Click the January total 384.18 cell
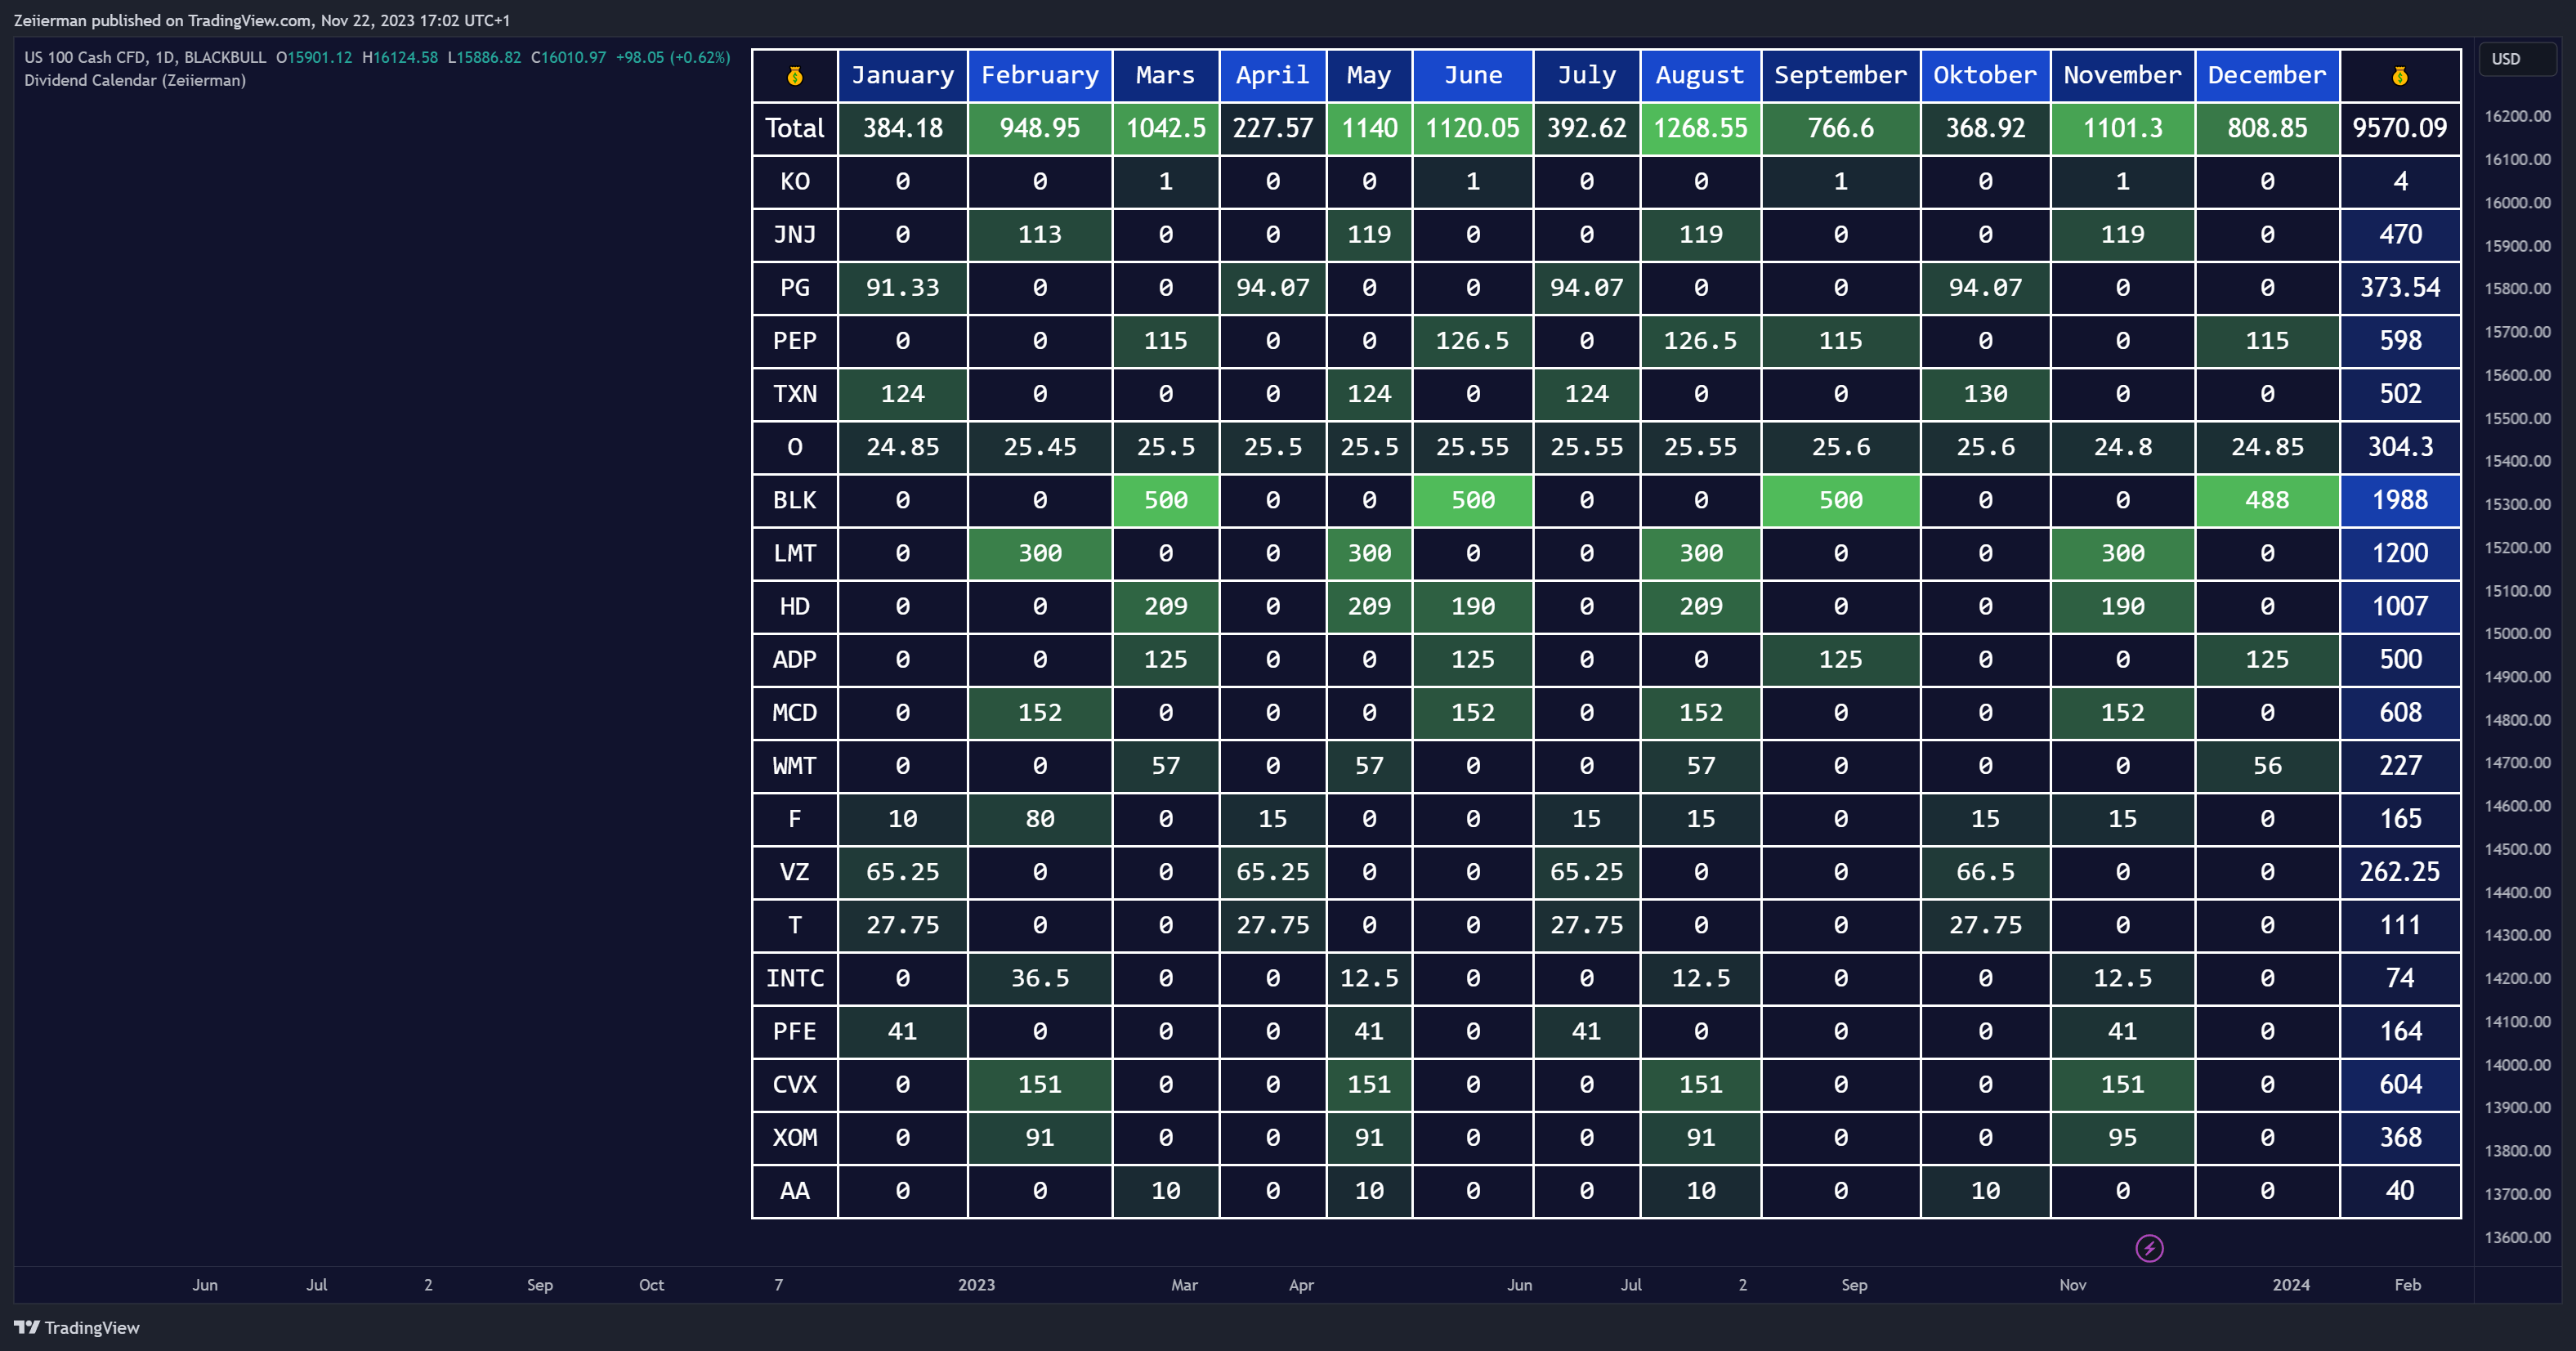Viewport: 2576px width, 1351px height. pyautogui.click(x=903, y=128)
